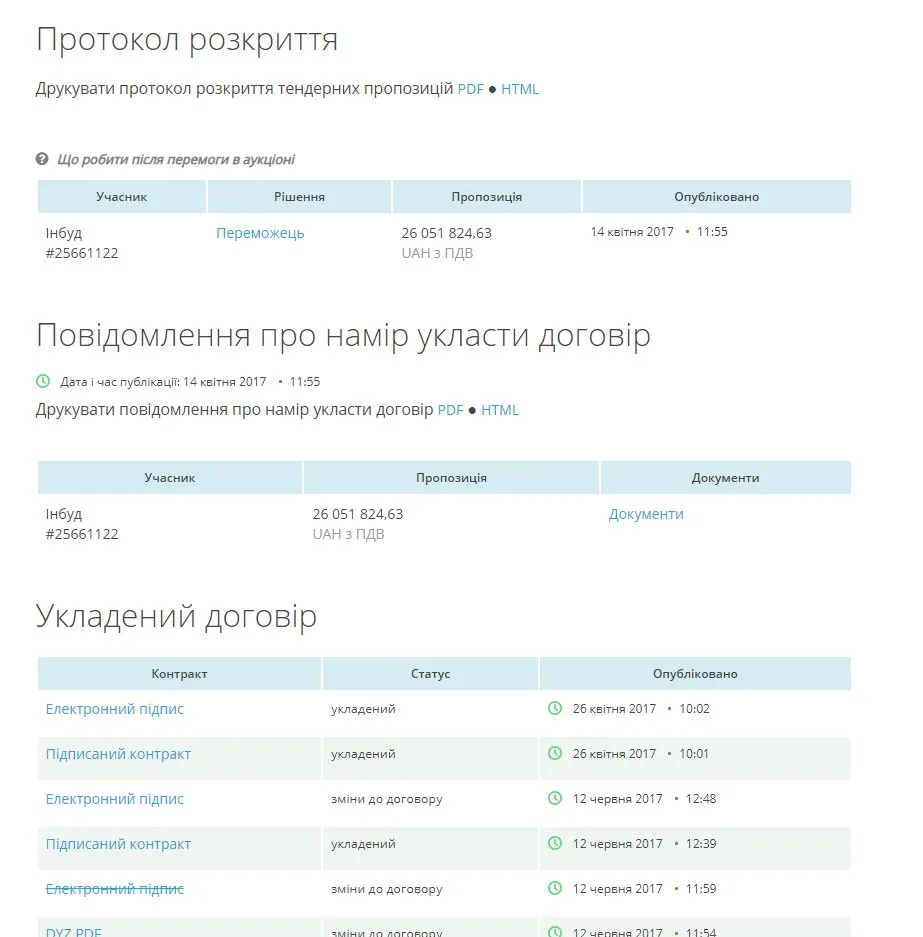Screen dimensions: 923x937
Task: Open the opening protocol HTML link
Action: pos(520,89)
